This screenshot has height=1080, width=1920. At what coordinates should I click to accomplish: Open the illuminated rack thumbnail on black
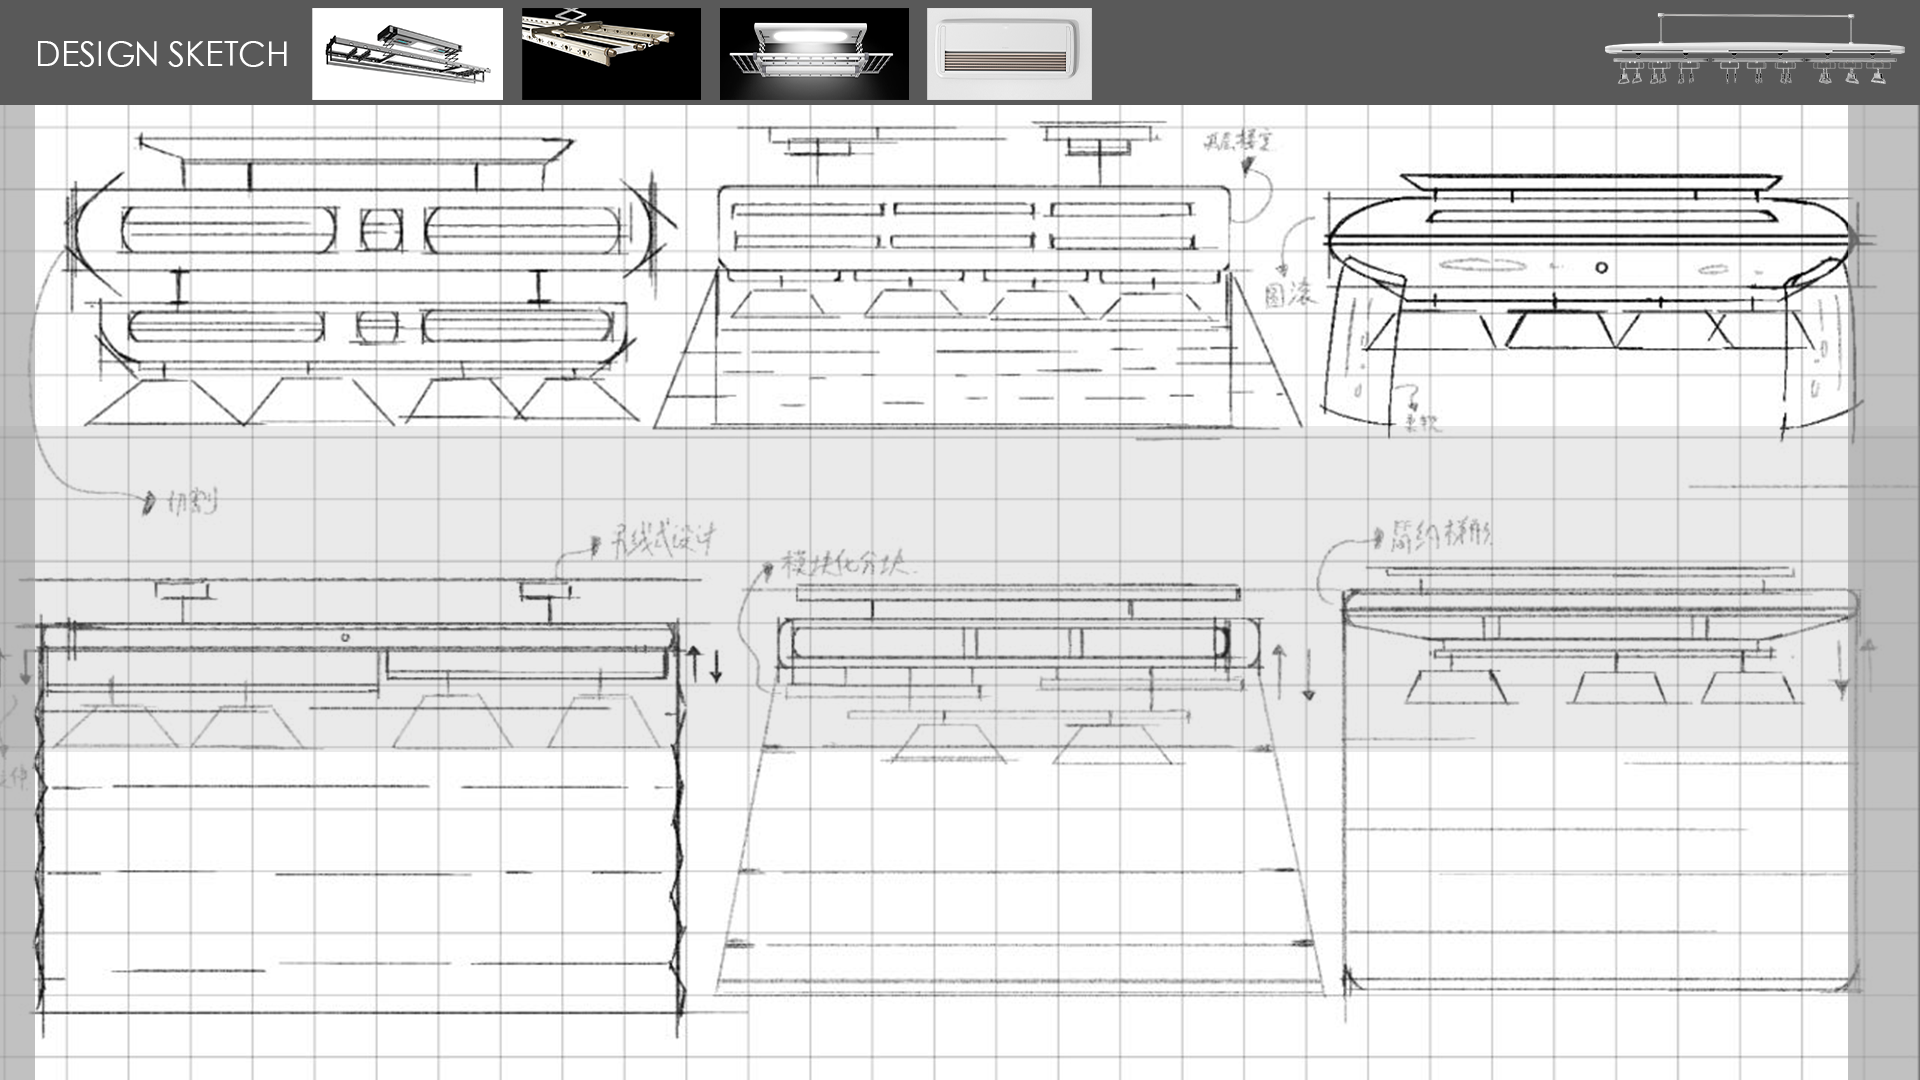pos(814,54)
